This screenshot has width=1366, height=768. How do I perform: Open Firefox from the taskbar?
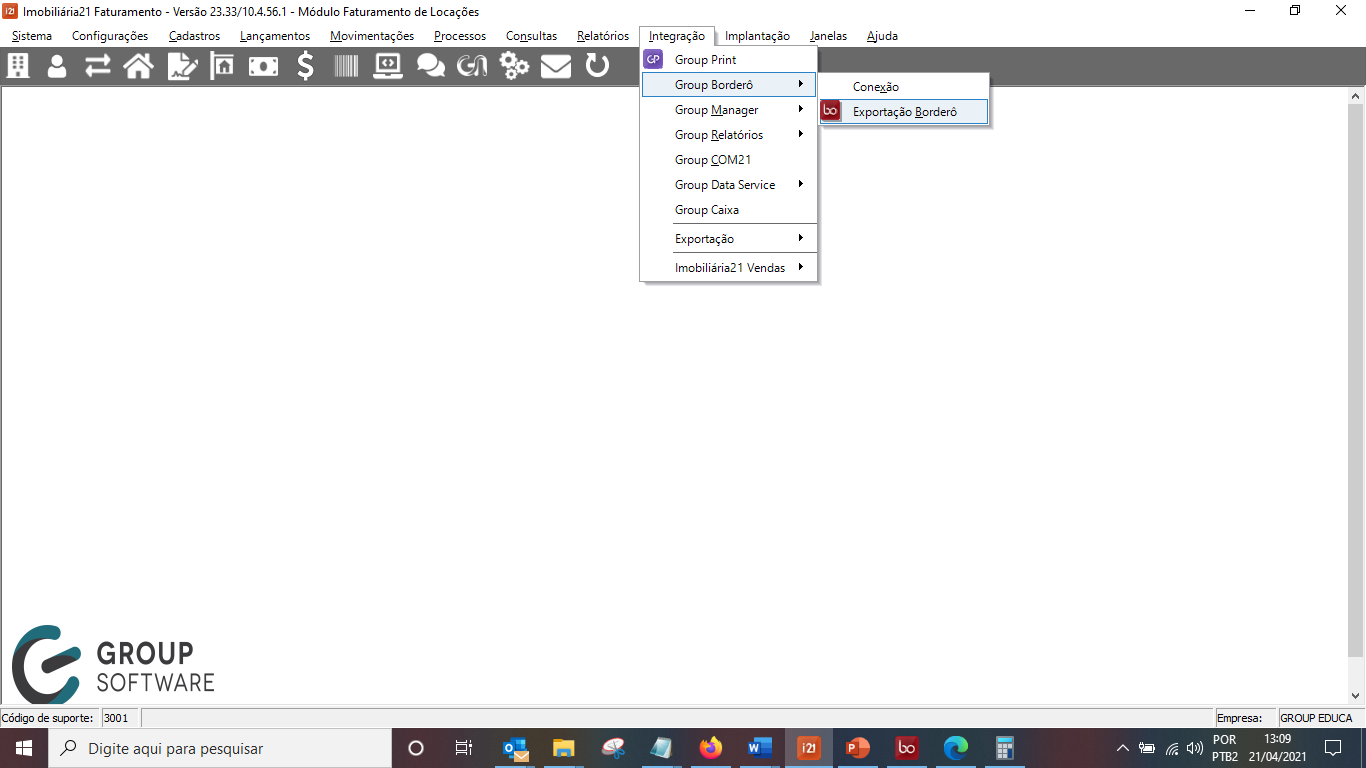(x=711, y=748)
